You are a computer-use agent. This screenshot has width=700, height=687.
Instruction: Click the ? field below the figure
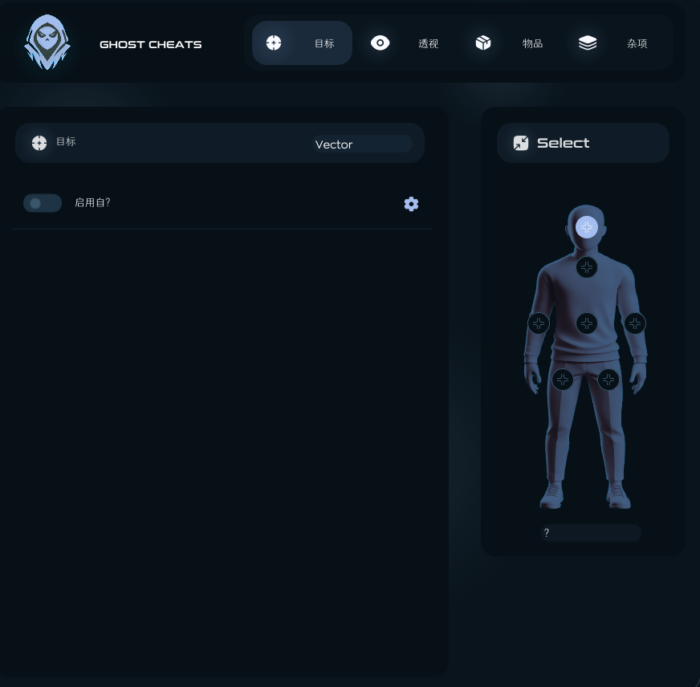591,533
